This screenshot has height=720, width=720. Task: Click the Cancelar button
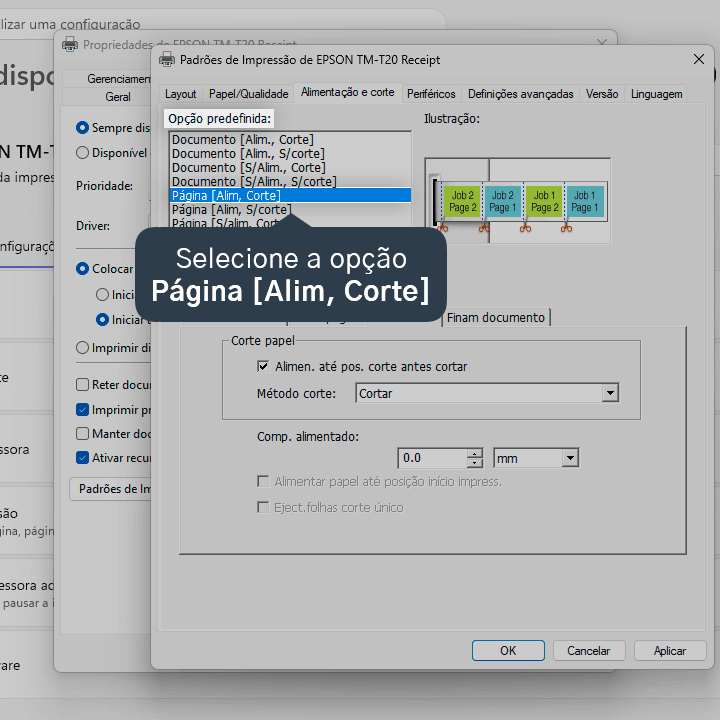[x=589, y=650]
